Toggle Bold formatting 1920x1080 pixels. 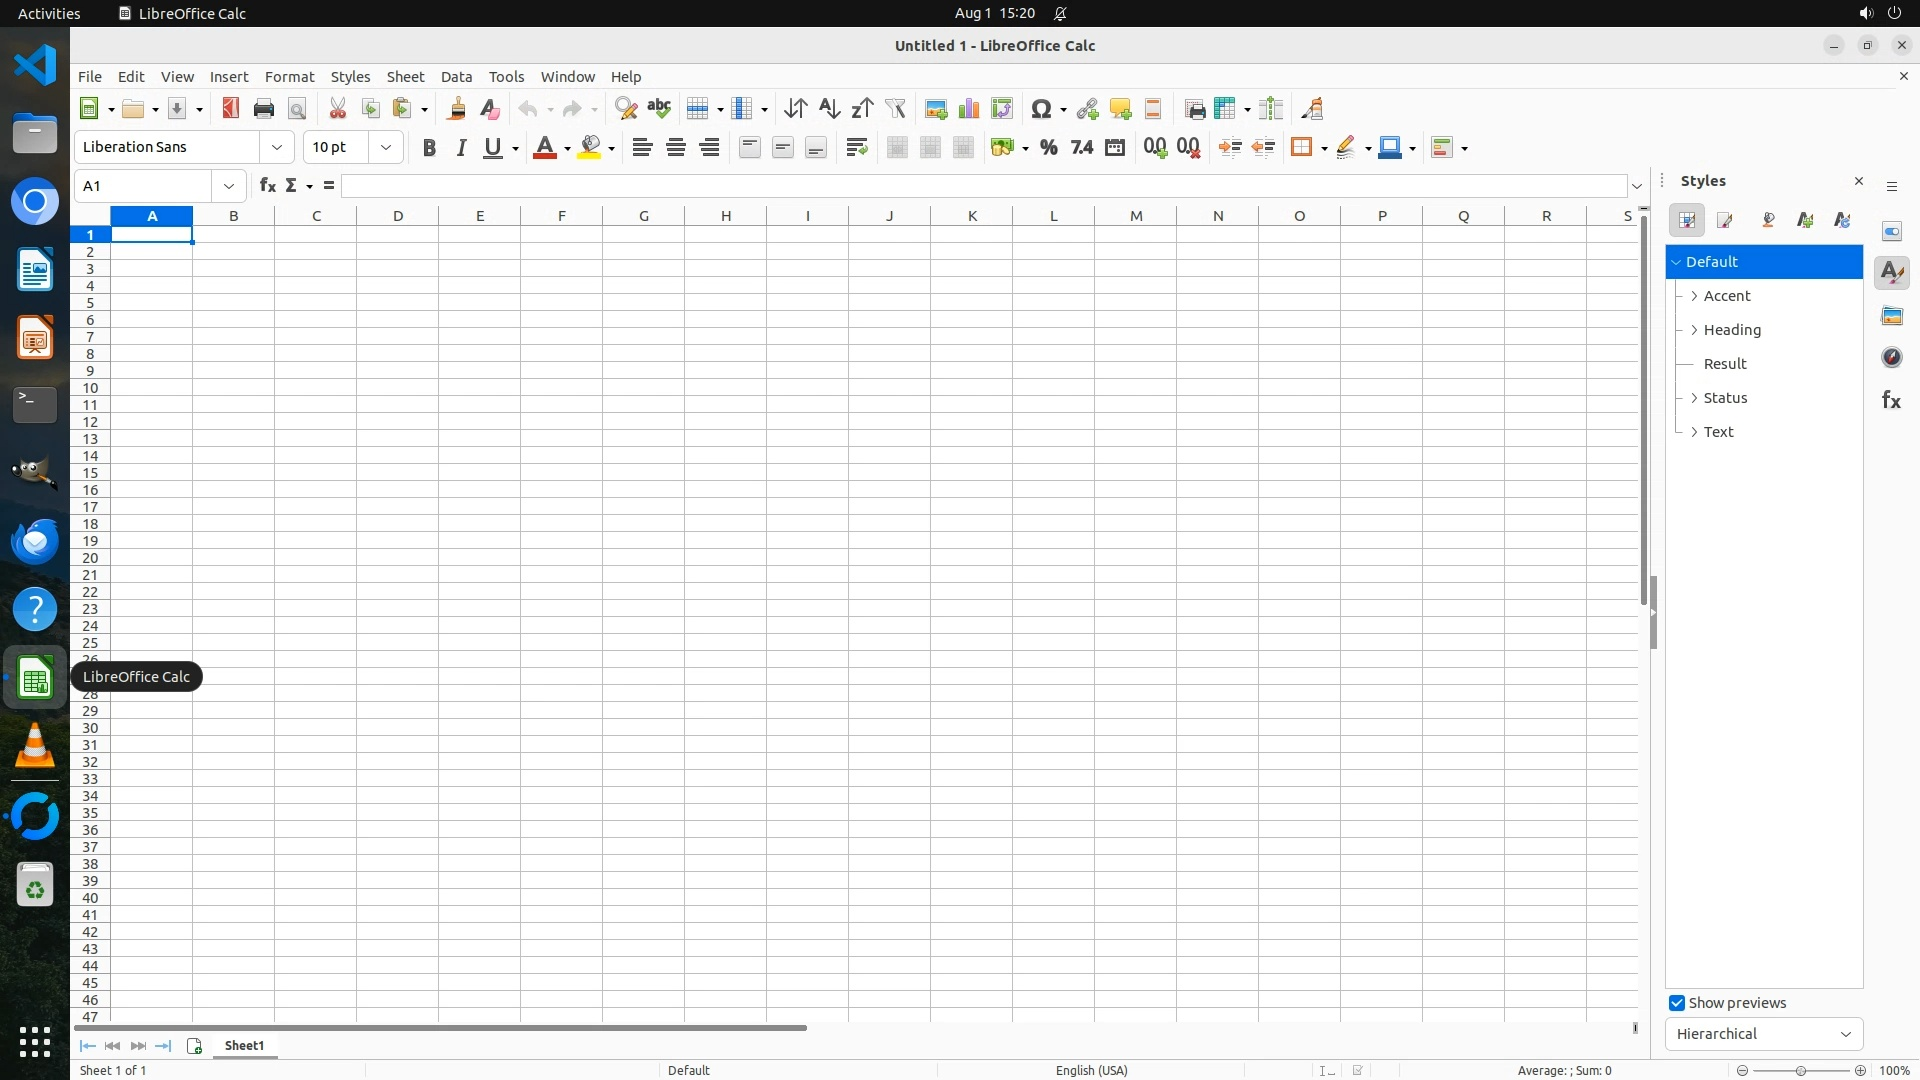(429, 148)
